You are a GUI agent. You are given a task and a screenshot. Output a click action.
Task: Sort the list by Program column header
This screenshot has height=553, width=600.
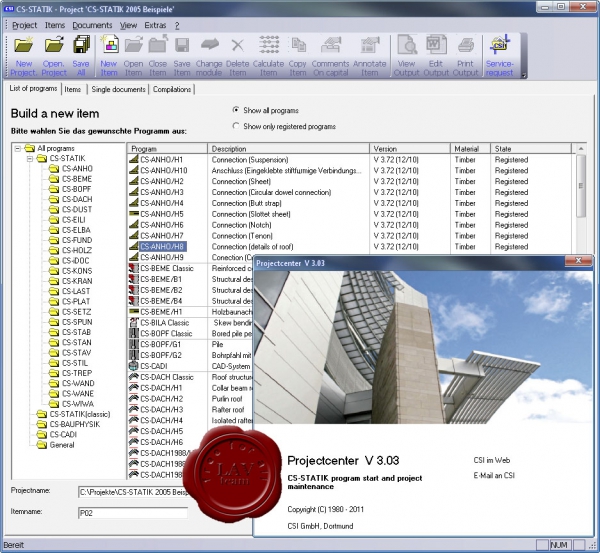click(168, 148)
